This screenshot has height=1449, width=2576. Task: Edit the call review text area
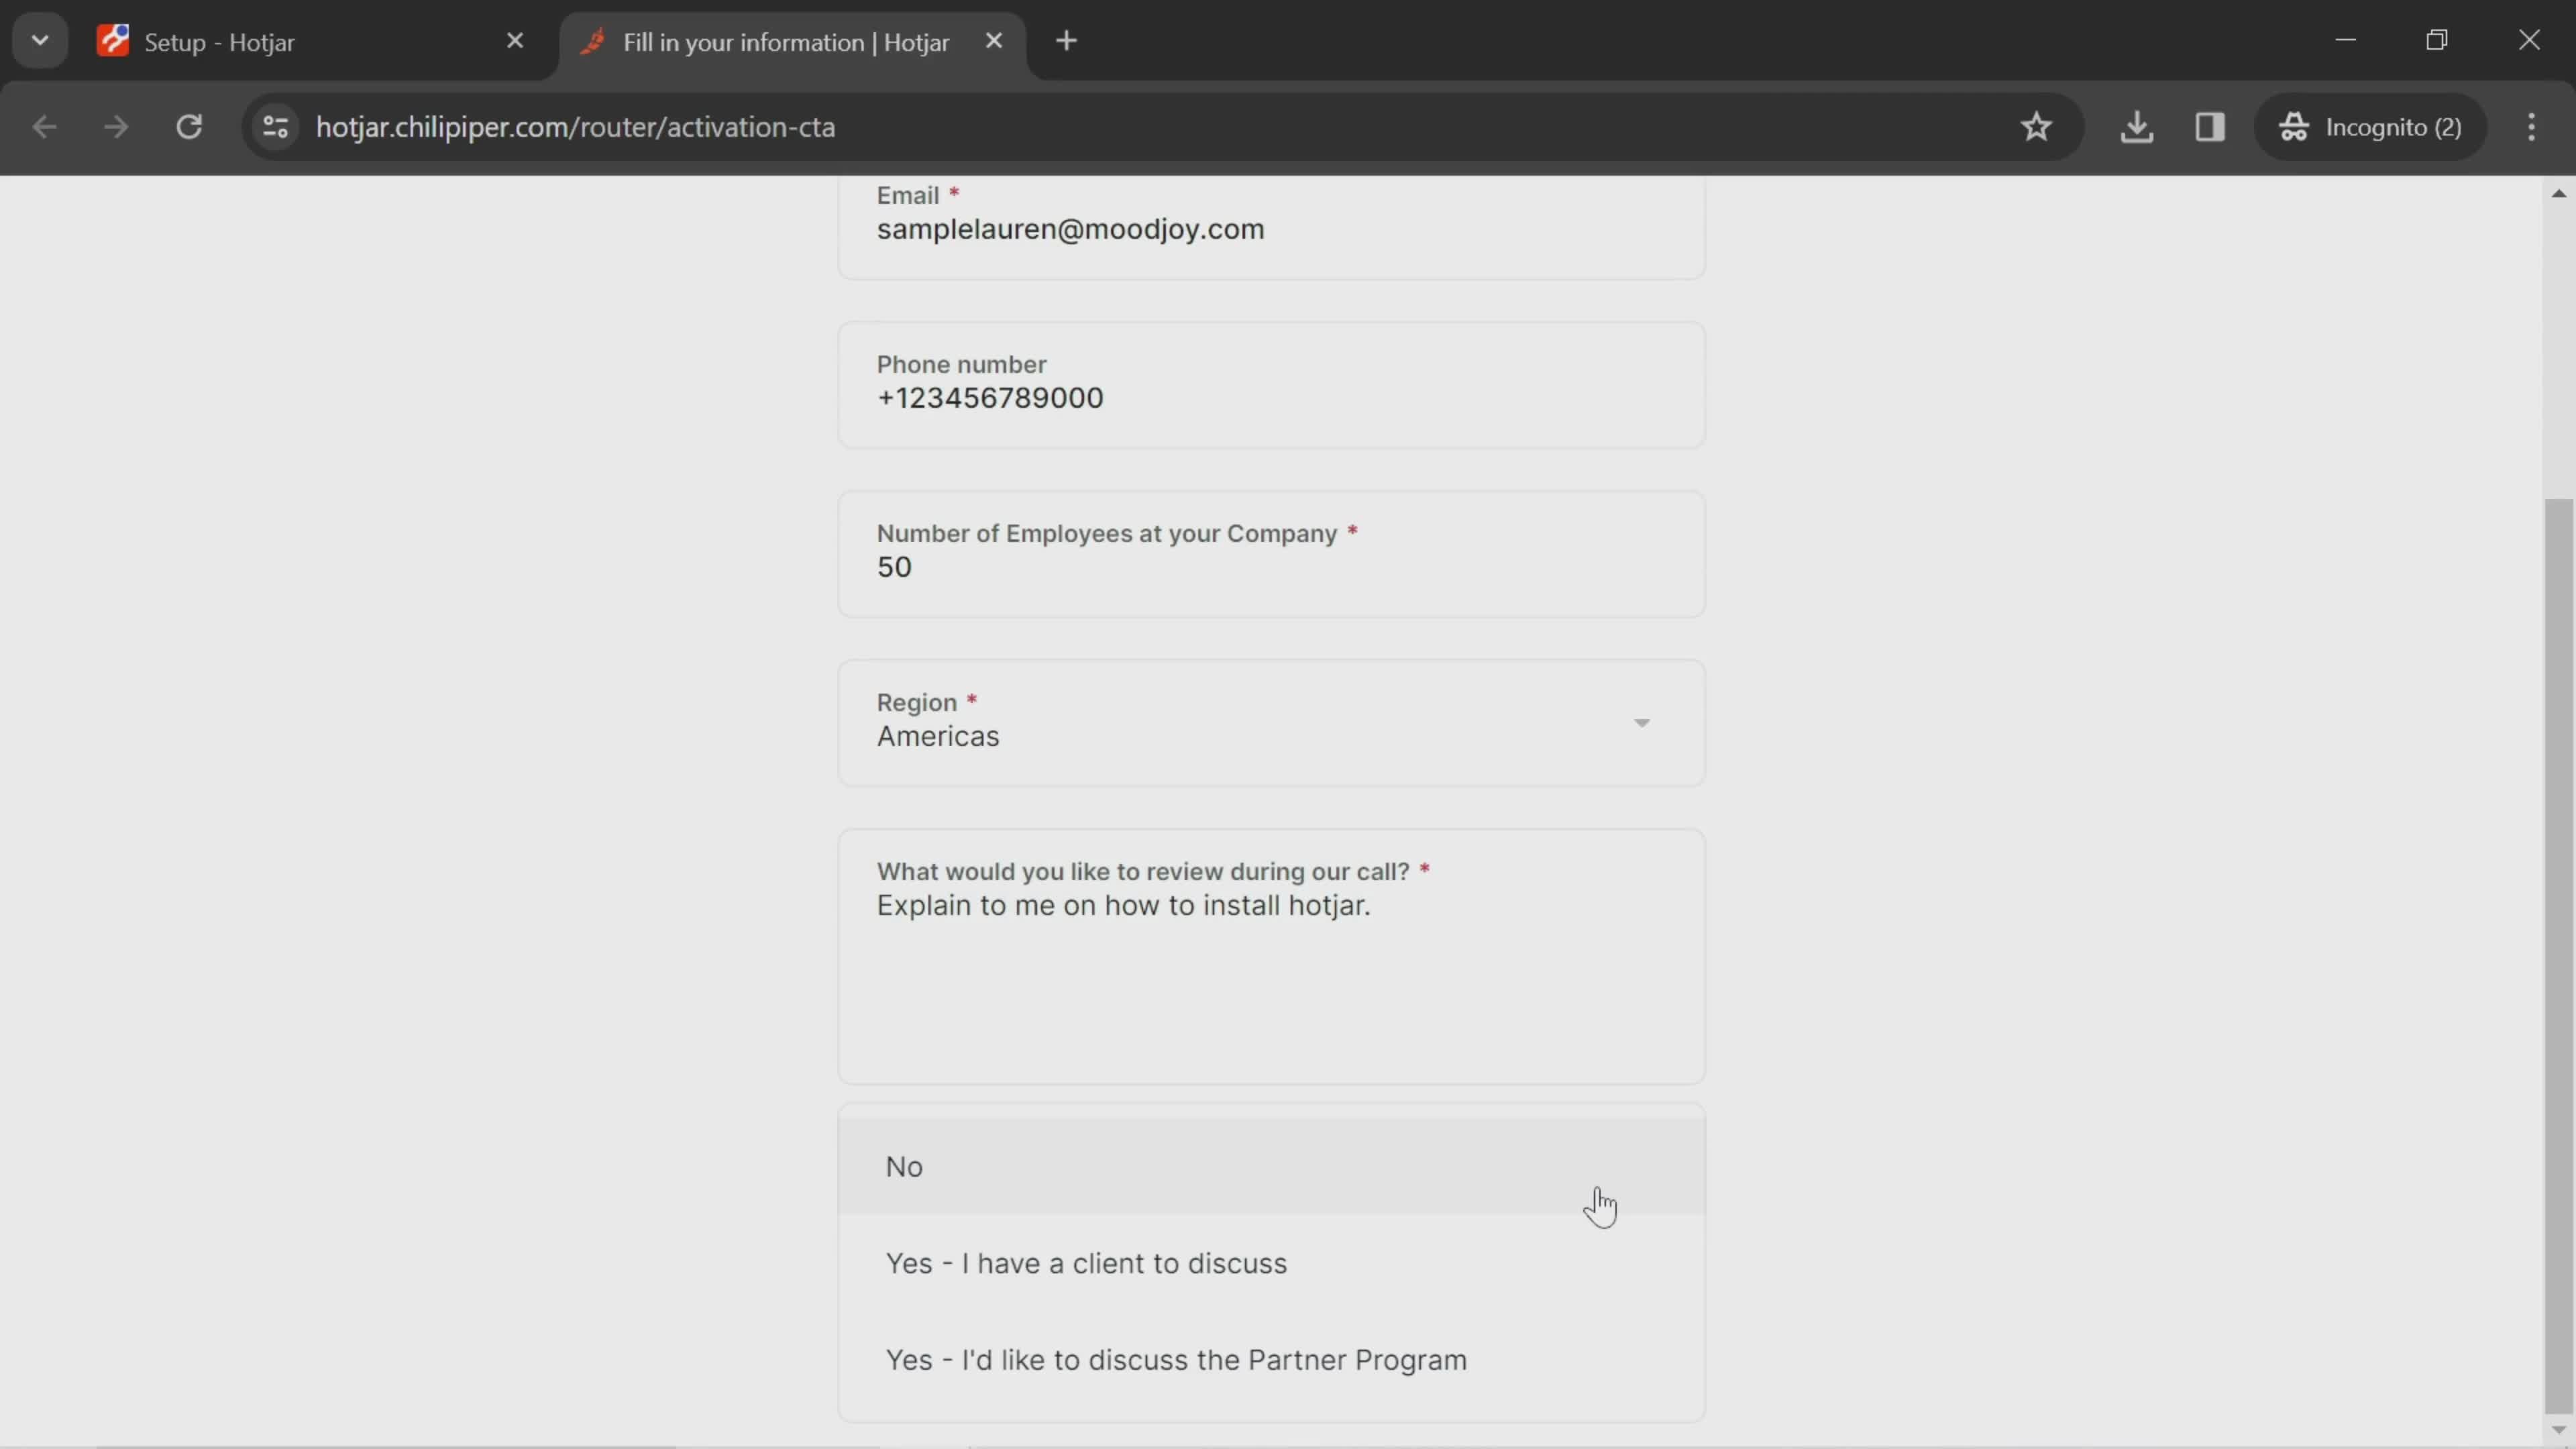[1271, 956]
